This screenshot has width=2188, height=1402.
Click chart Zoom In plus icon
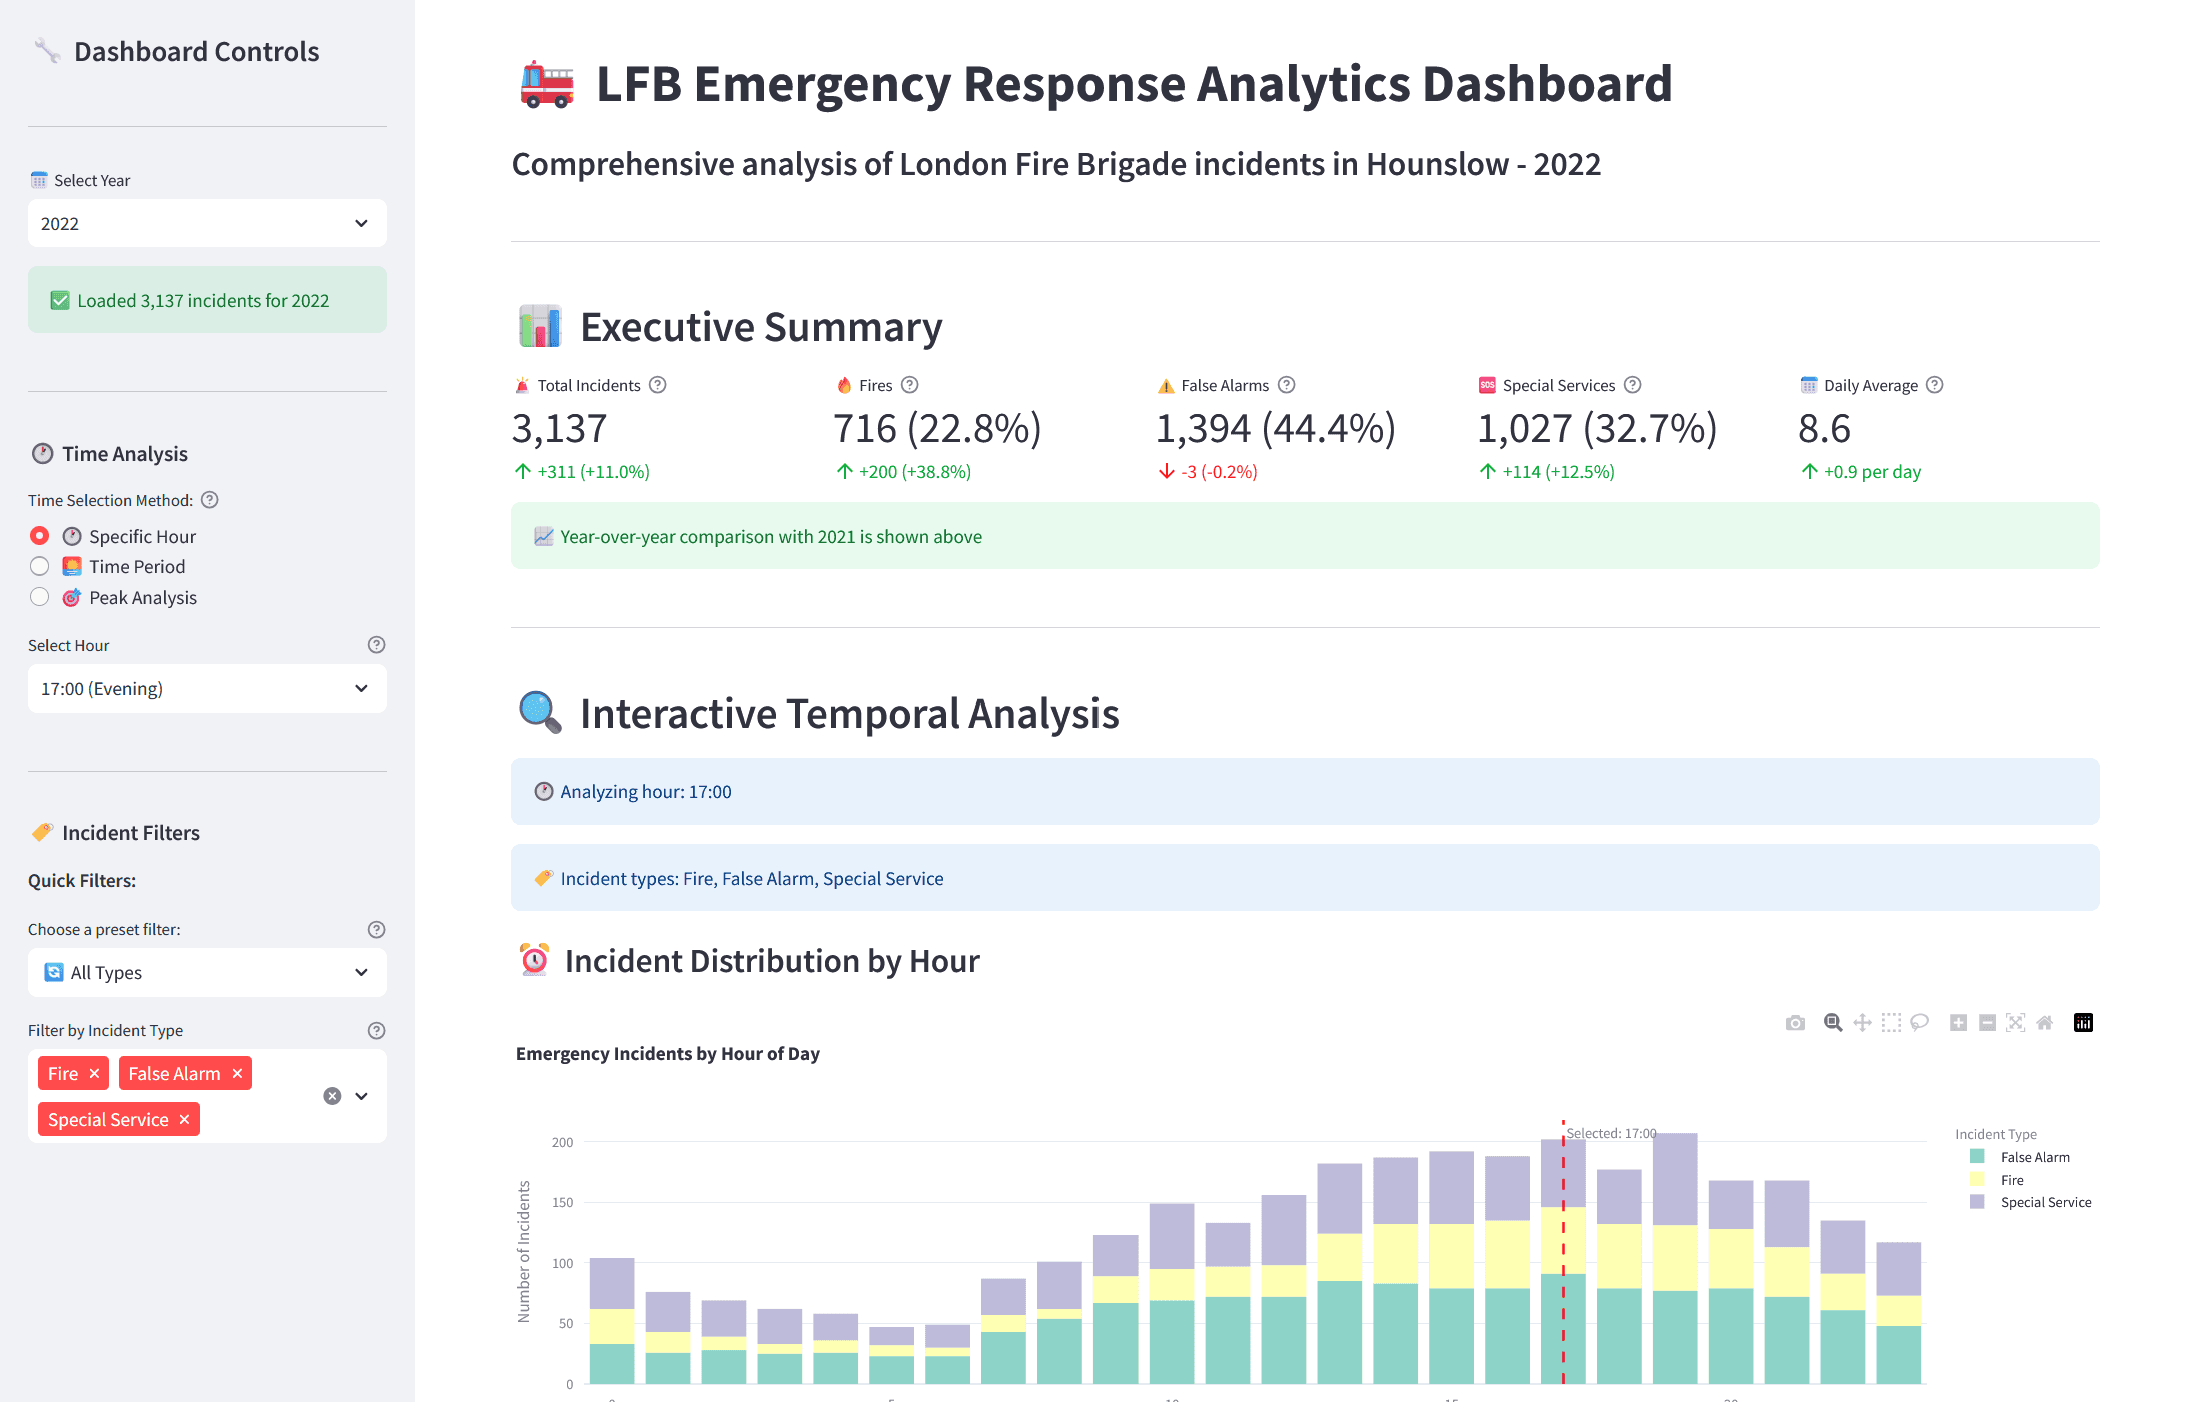1958,1023
